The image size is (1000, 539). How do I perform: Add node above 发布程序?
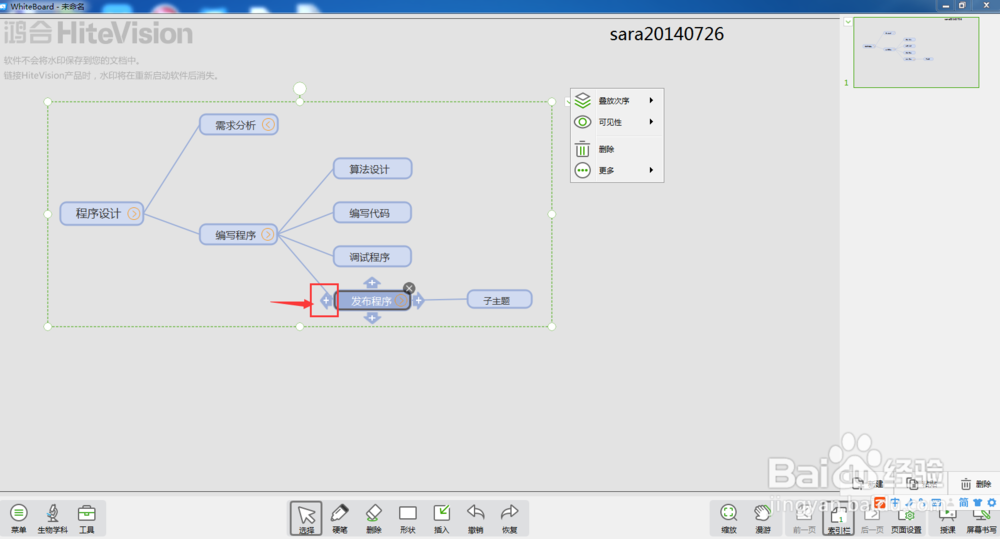click(x=372, y=282)
